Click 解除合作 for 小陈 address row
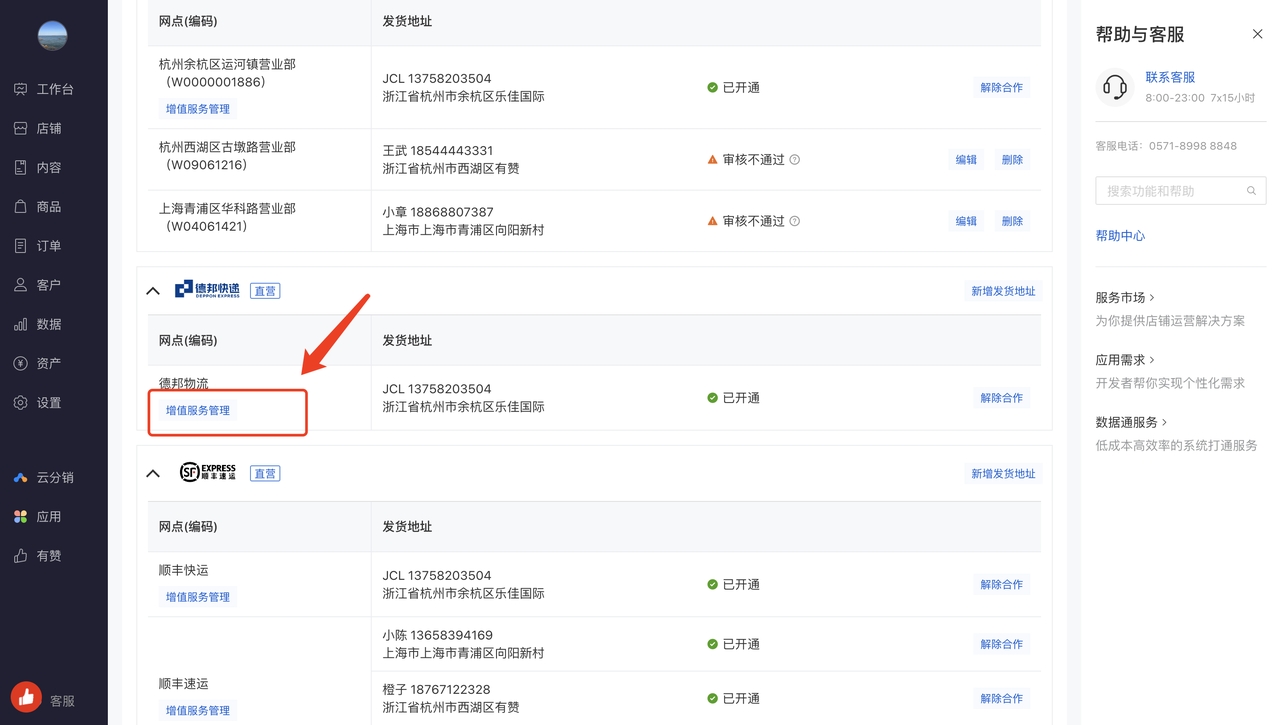This screenshot has height=725, width=1280. coord(1001,644)
